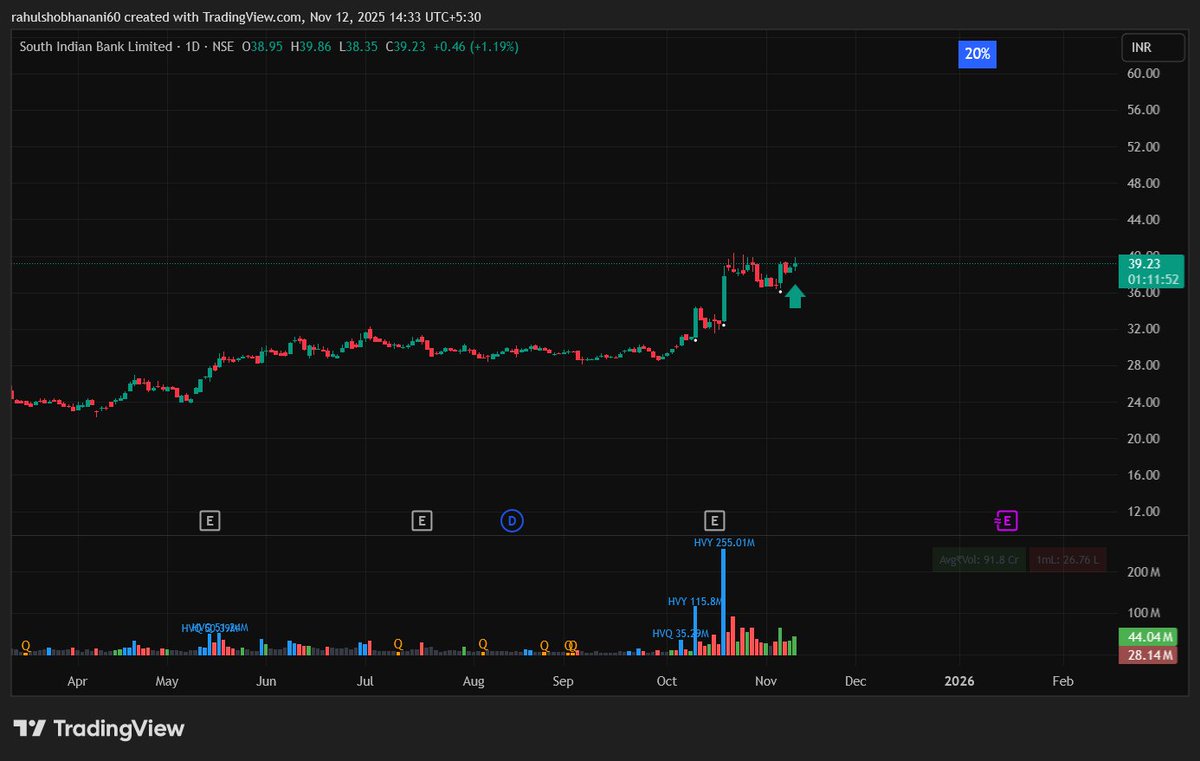Click the close value C39.23

[x=407, y=47]
